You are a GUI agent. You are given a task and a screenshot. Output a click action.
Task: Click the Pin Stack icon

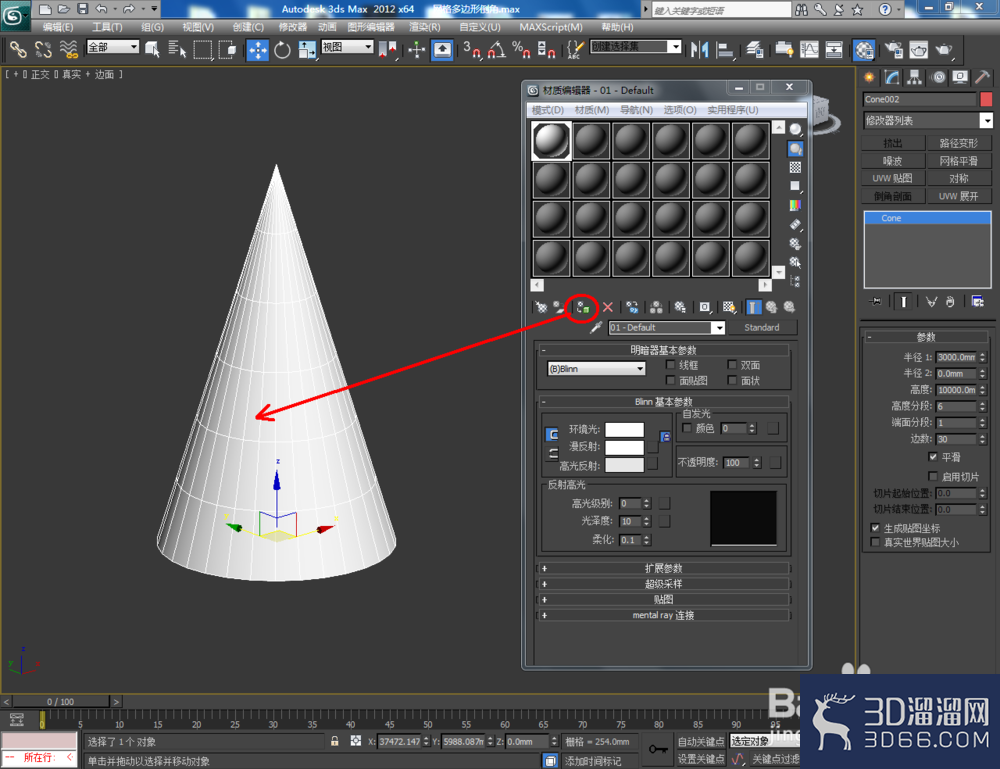[x=876, y=302]
